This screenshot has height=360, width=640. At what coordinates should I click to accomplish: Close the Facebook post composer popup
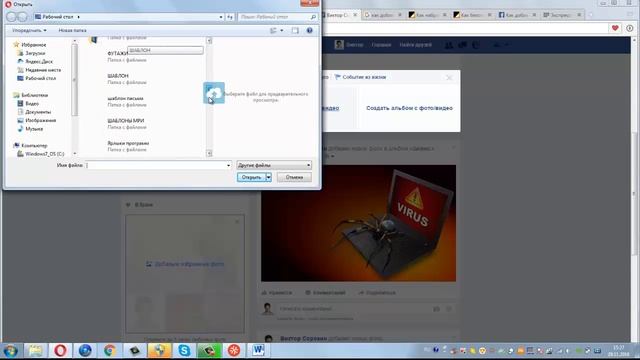pyautogui.click(x=449, y=77)
